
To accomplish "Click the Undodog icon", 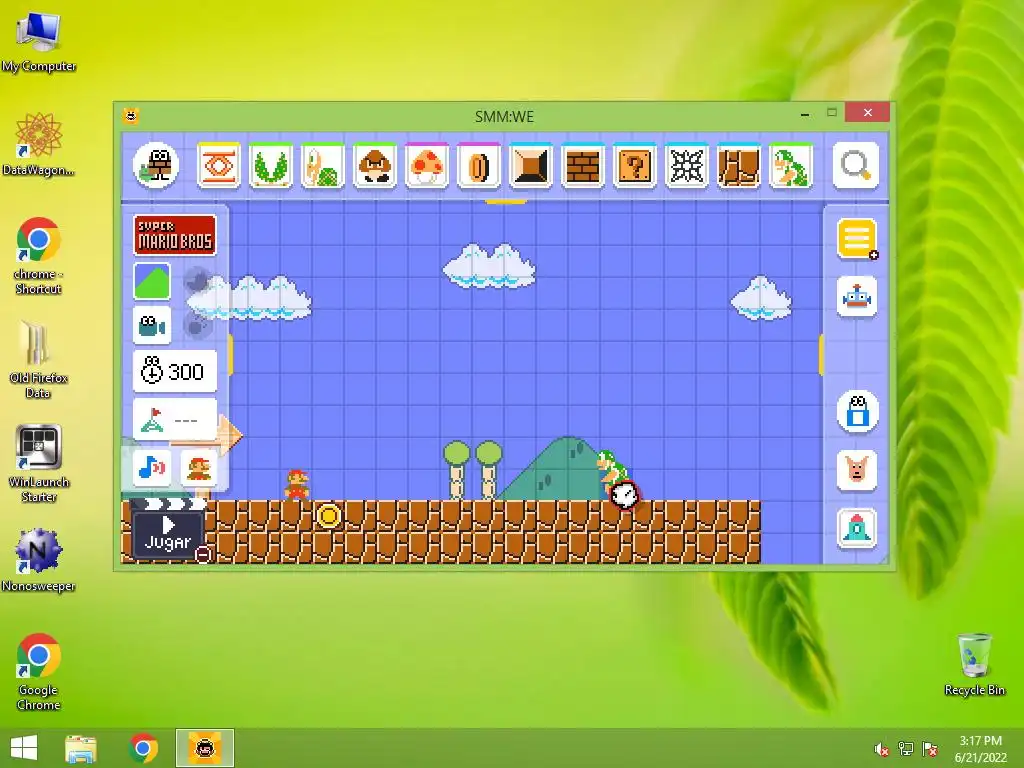I will [856, 470].
